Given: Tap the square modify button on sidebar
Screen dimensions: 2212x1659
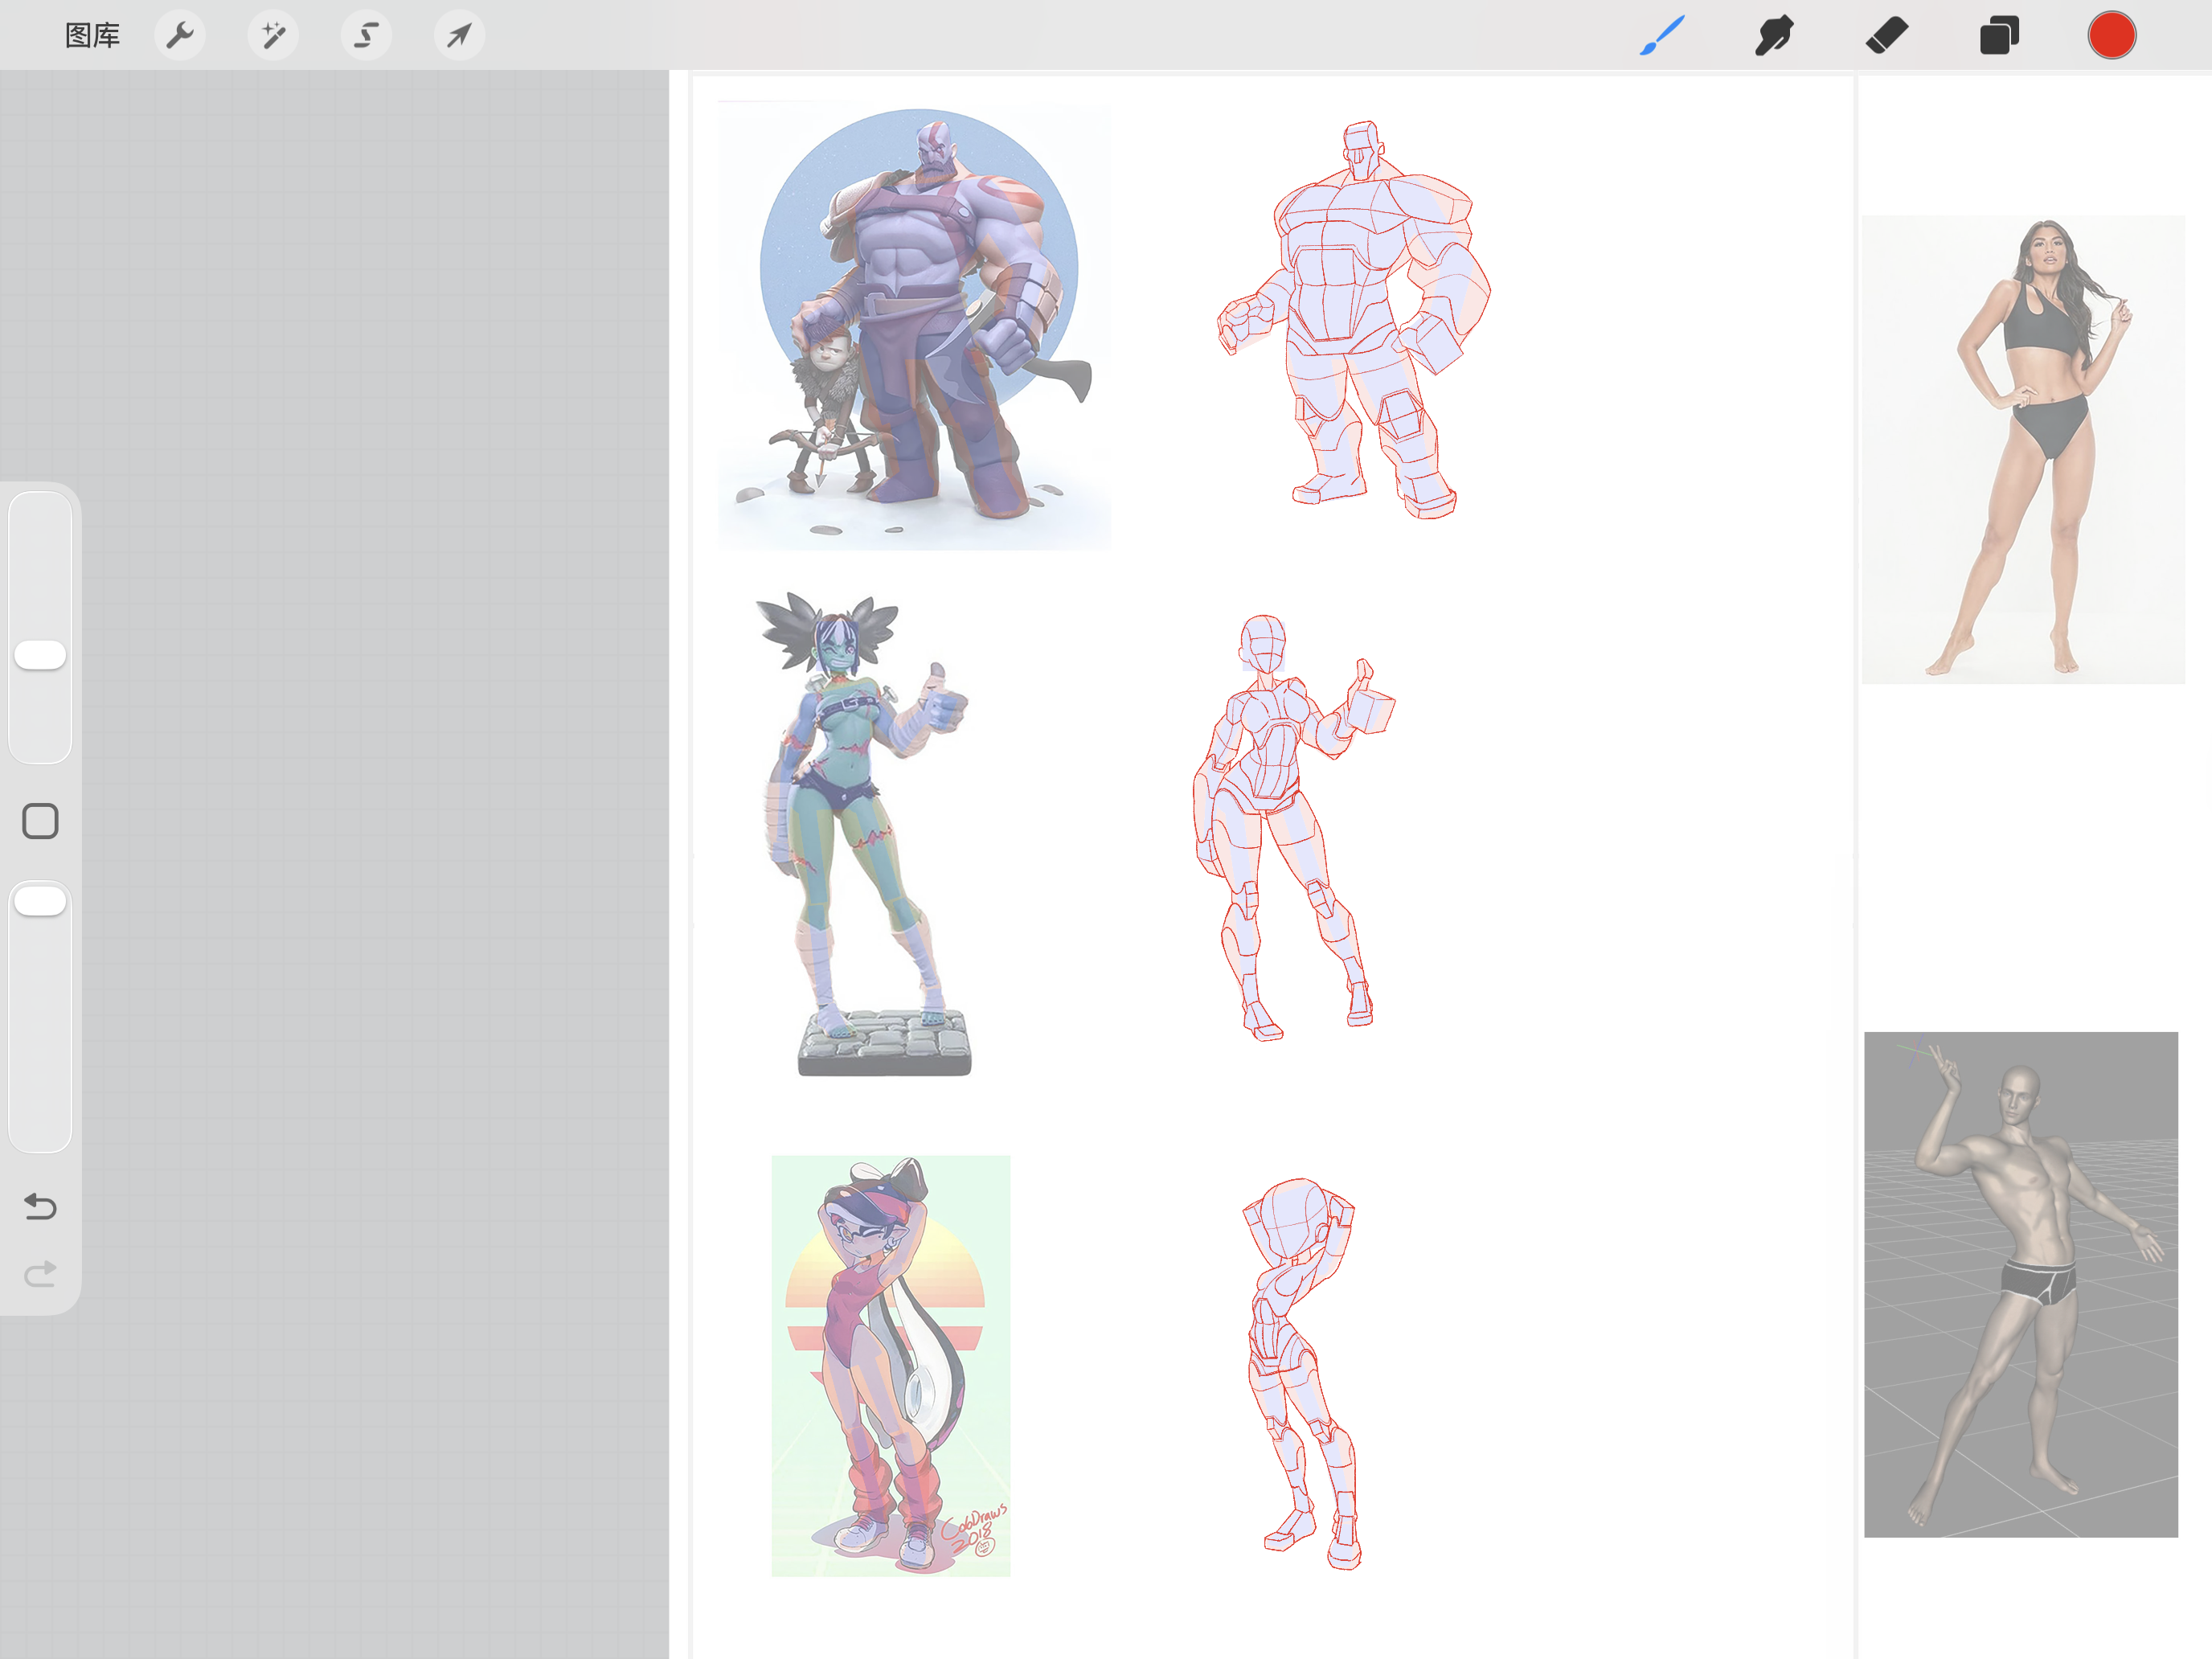Looking at the screenshot, I should pyautogui.click(x=40, y=821).
